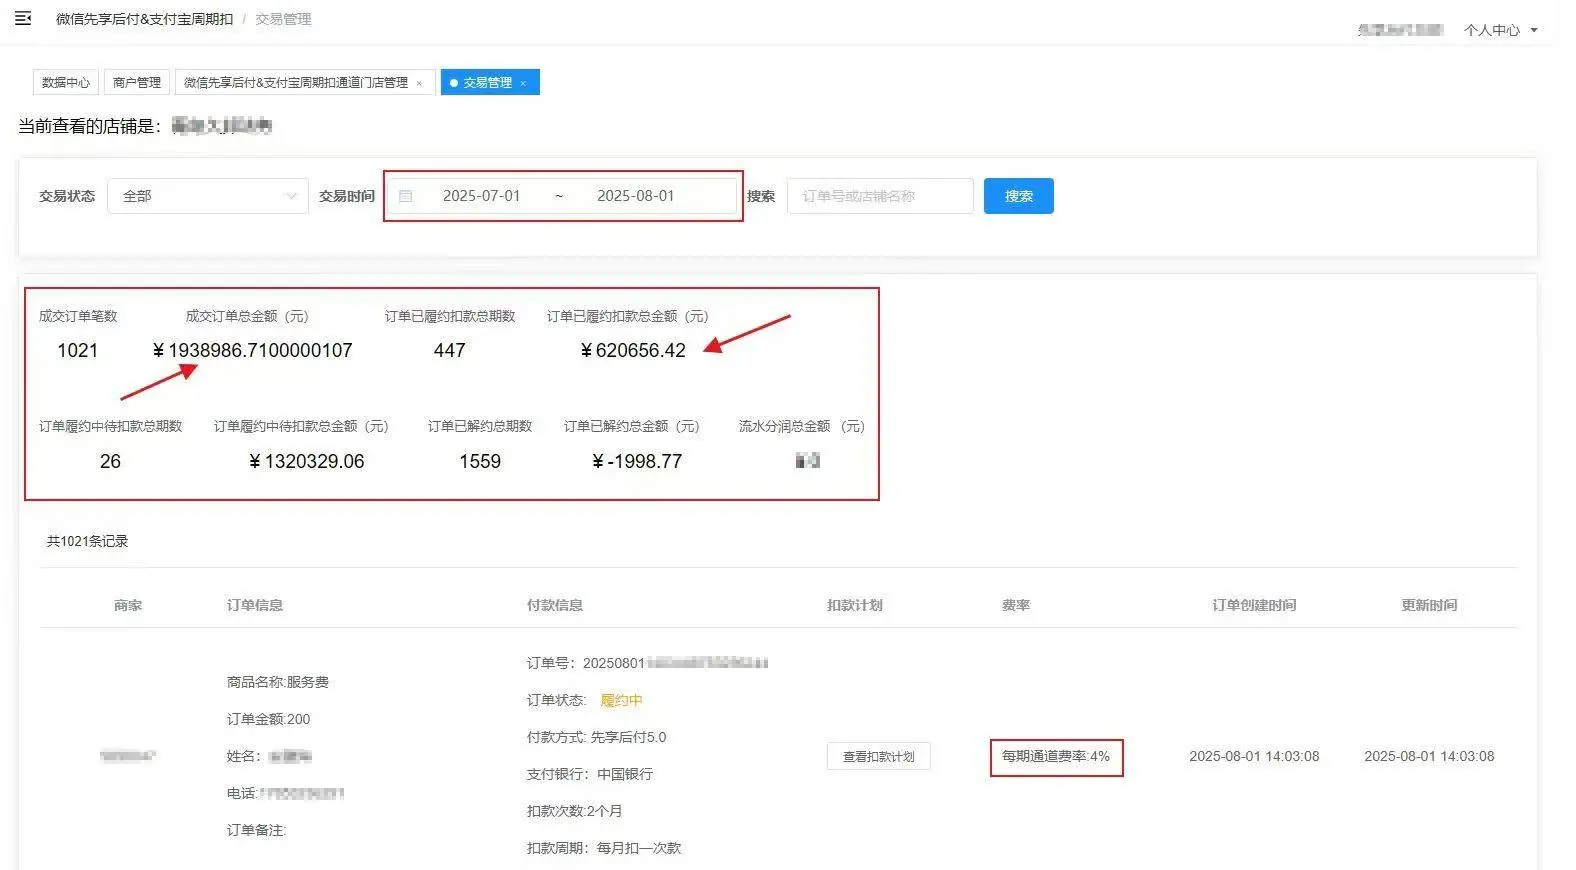Click amount ¥-1998.77

[x=637, y=461]
